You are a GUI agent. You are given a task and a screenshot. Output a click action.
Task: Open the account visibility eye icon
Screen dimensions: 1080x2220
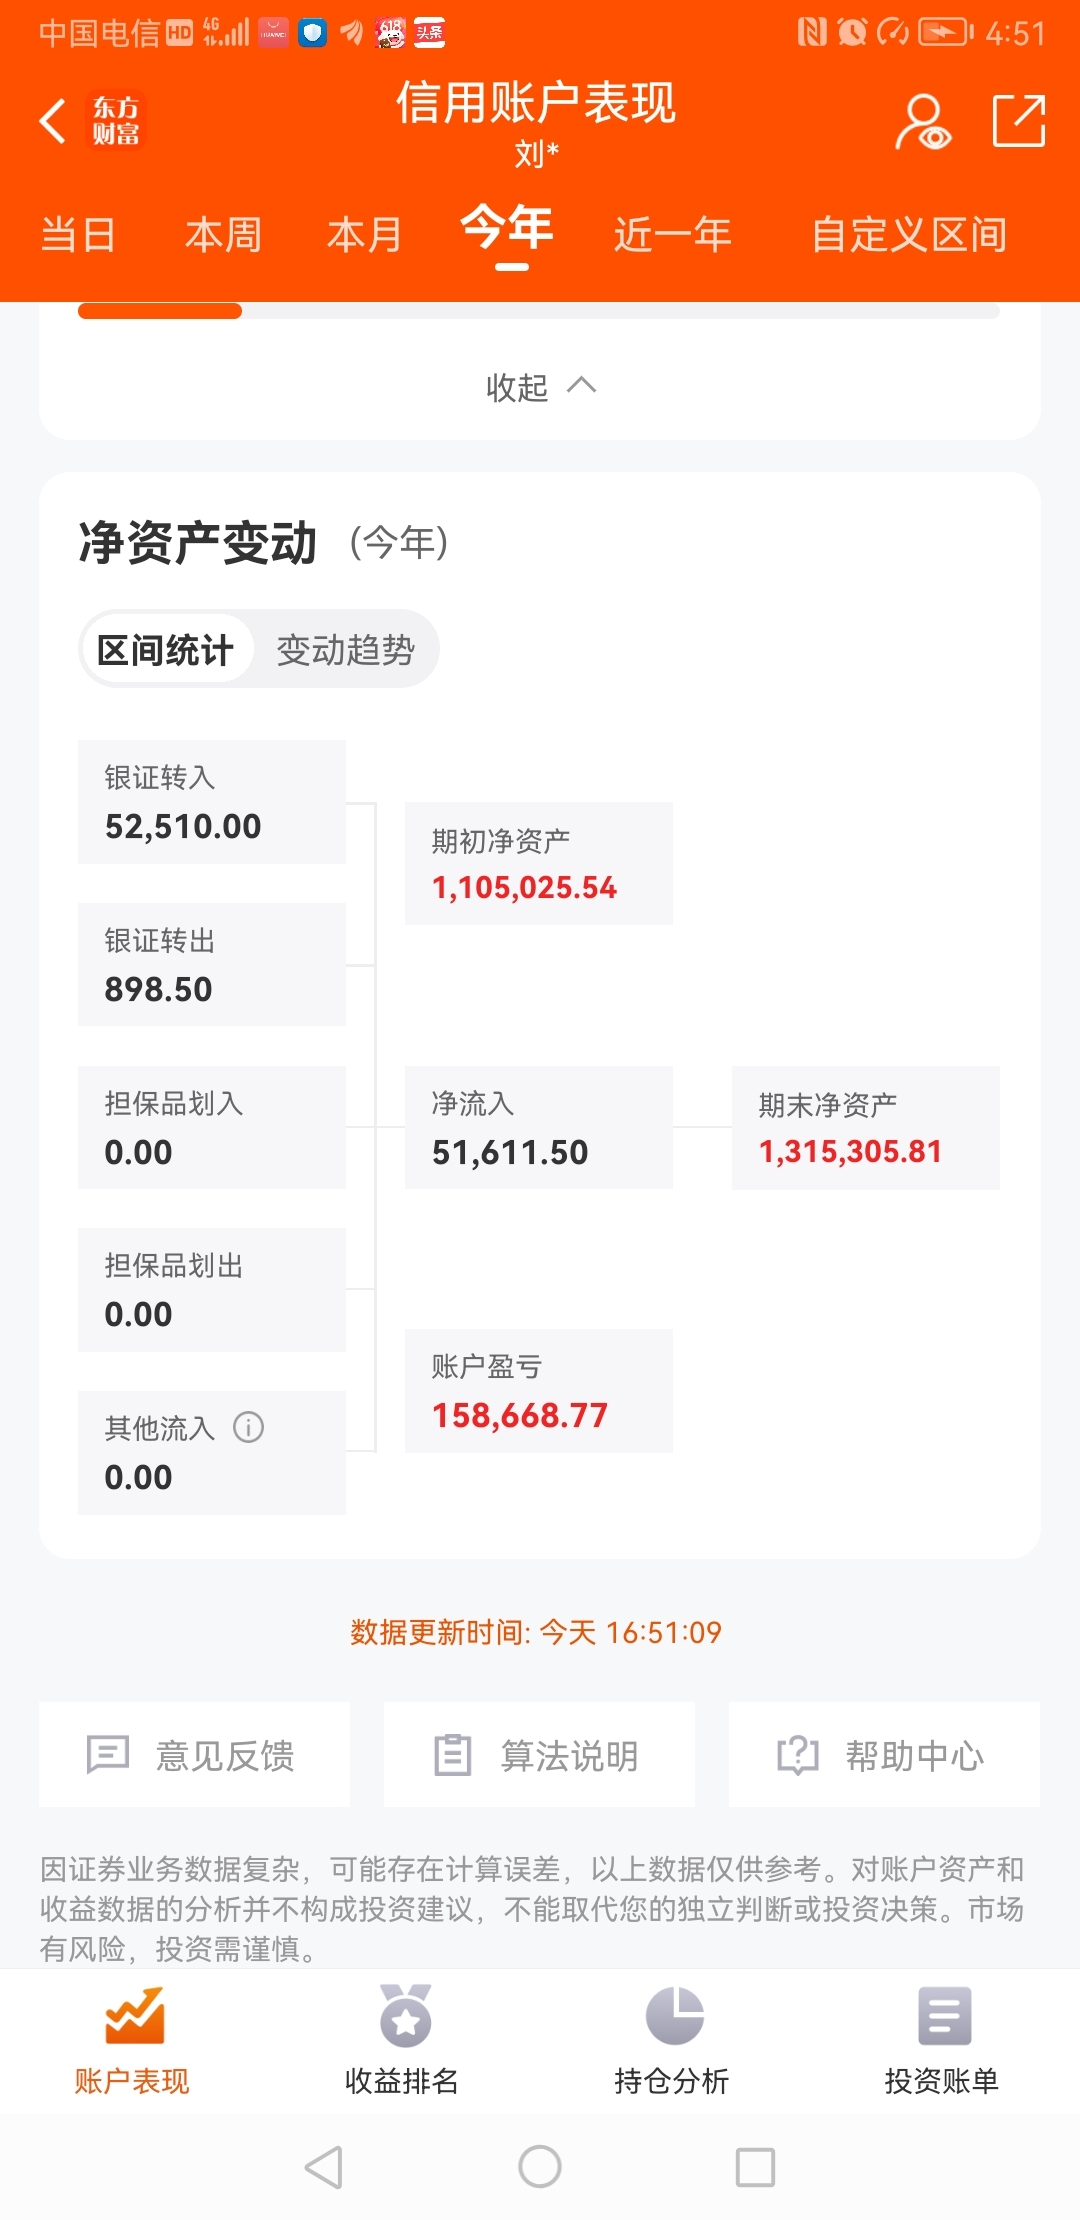(x=922, y=122)
